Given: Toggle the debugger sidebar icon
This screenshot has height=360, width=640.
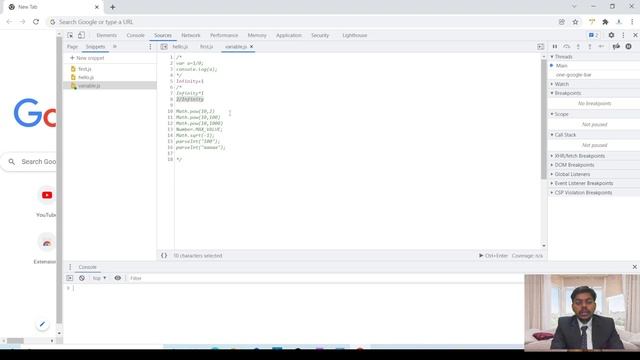Looking at the screenshot, I should pos(540,47).
